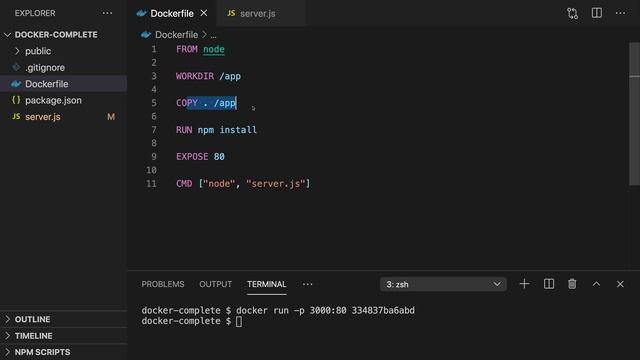Kill terminal with the trash icon
This screenshot has height=360, width=640.
tap(572, 284)
